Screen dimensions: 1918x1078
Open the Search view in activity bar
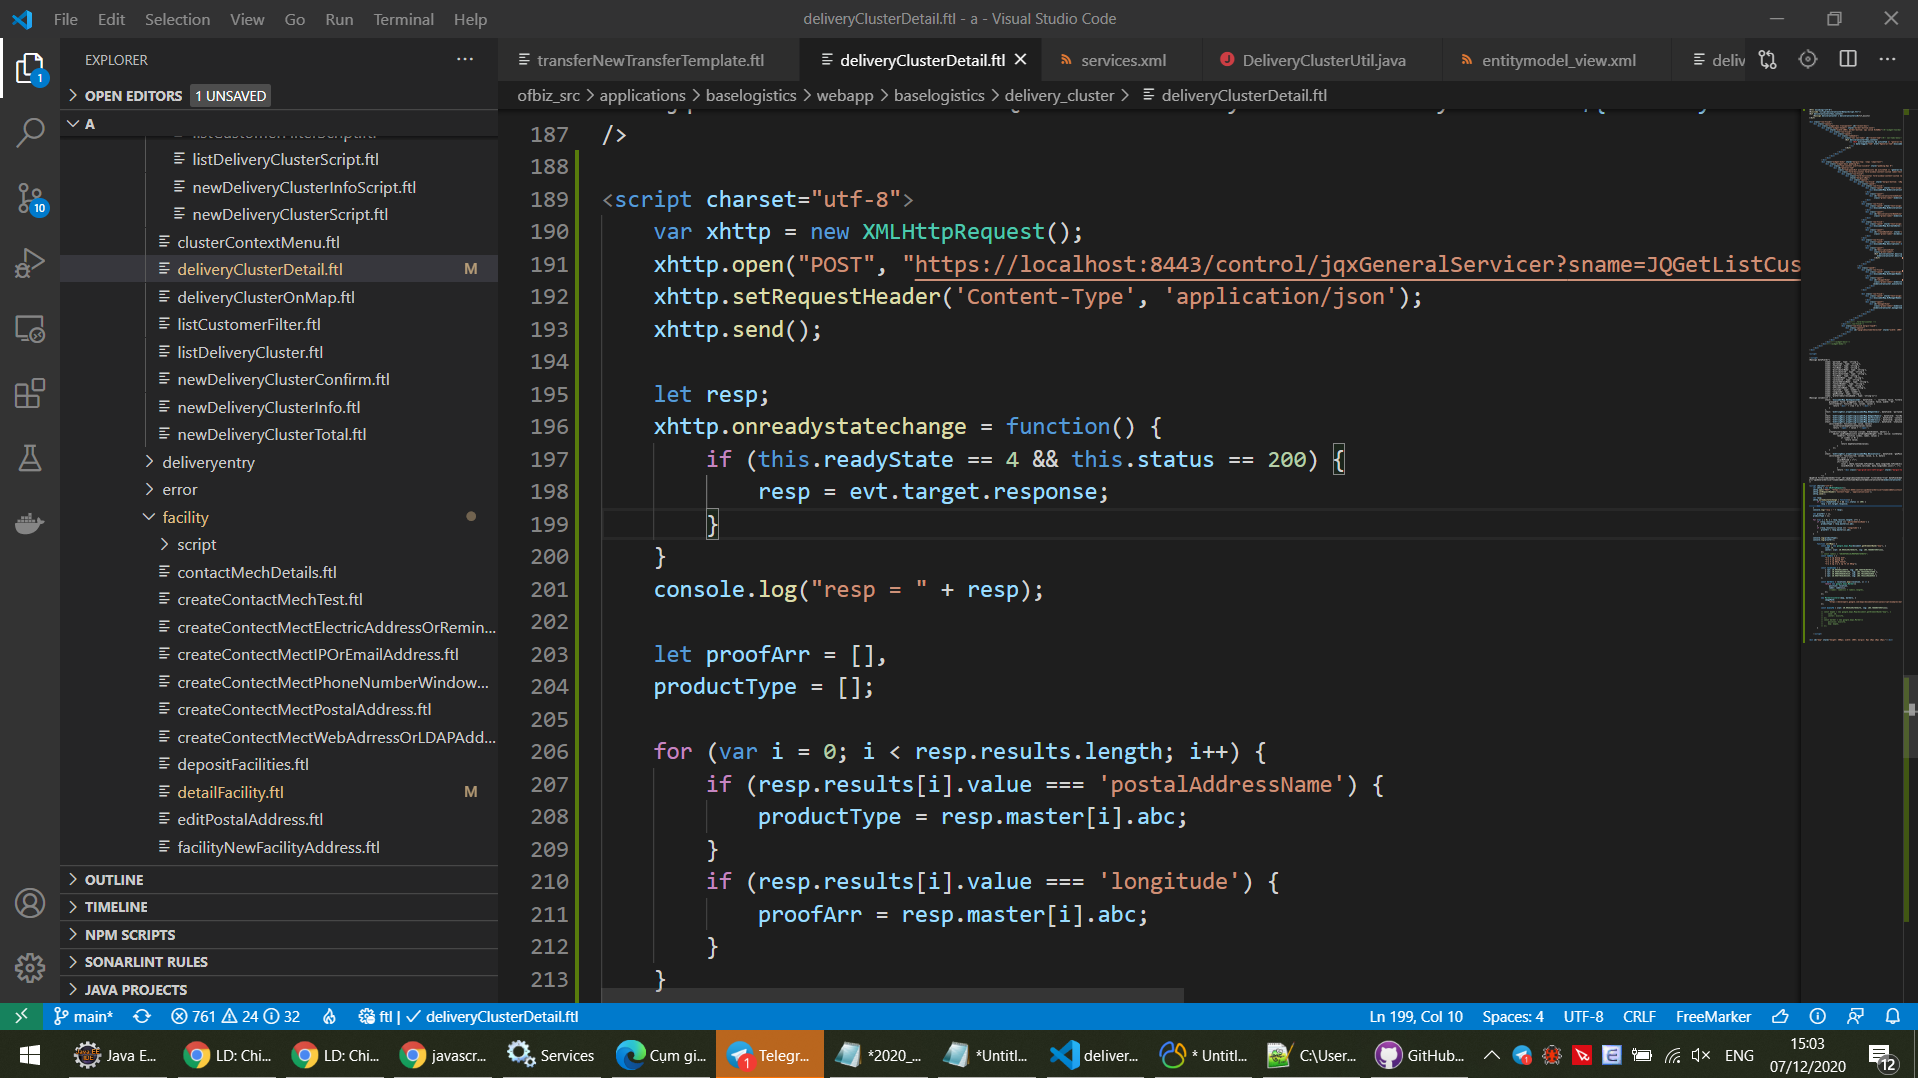click(30, 132)
